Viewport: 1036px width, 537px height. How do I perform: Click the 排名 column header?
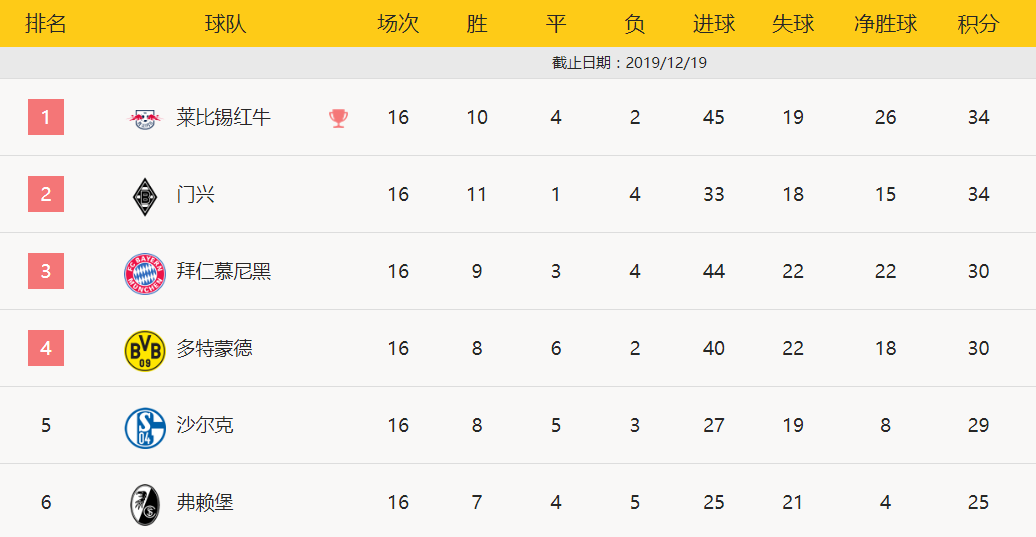coord(46,24)
